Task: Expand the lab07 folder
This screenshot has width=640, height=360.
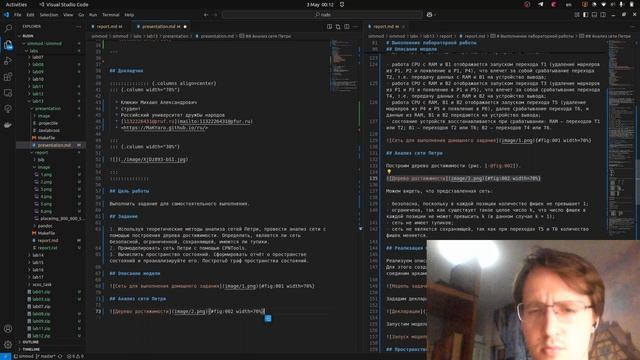Action: pyautogui.click(x=38, y=57)
